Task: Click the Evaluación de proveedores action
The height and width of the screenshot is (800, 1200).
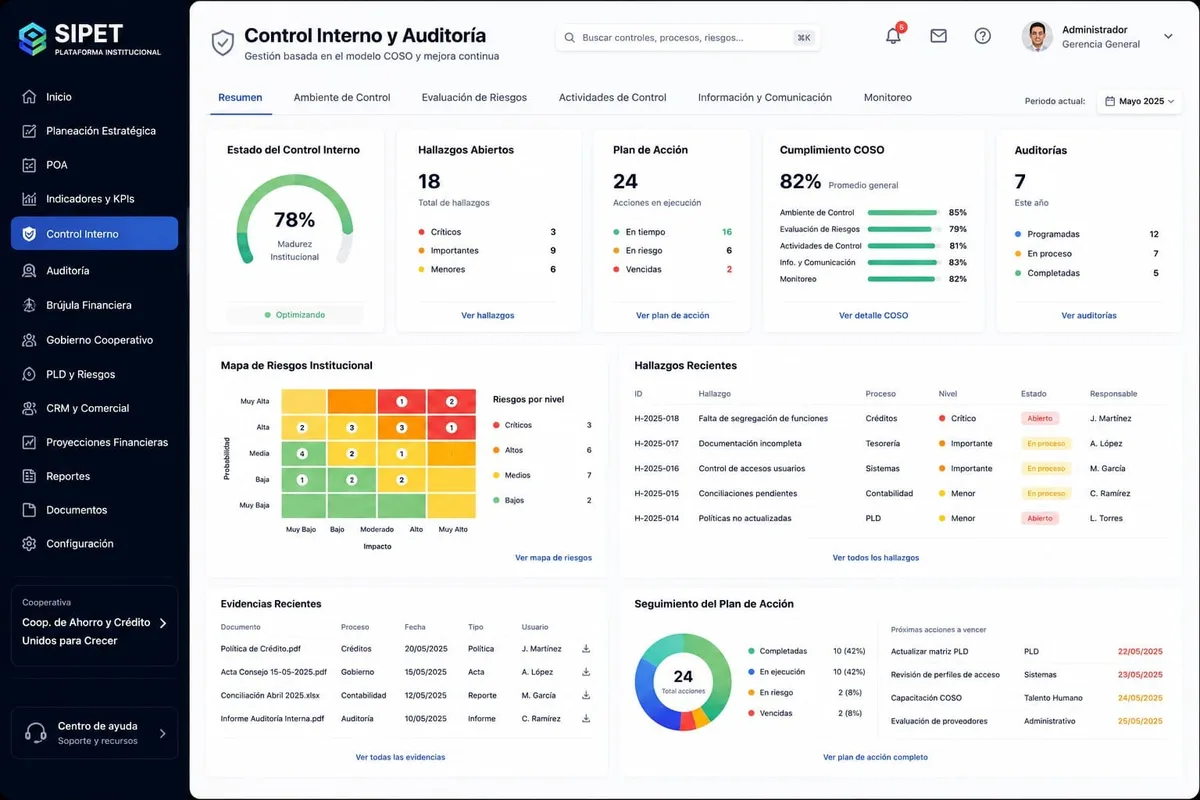Action: coord(939,721)
